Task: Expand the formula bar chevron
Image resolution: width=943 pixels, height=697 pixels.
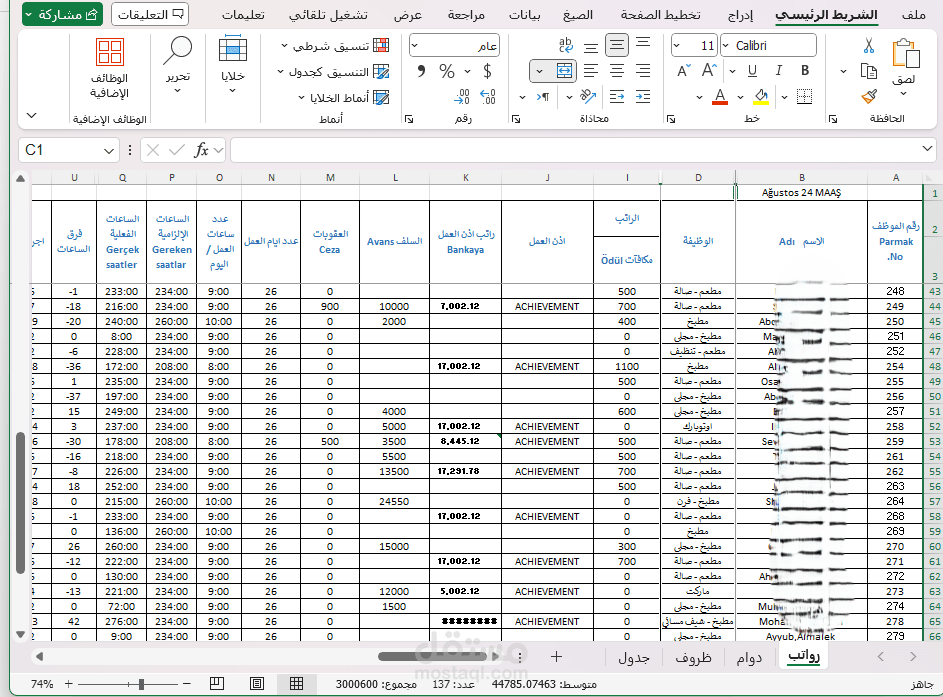Action: tap(927, 149)
